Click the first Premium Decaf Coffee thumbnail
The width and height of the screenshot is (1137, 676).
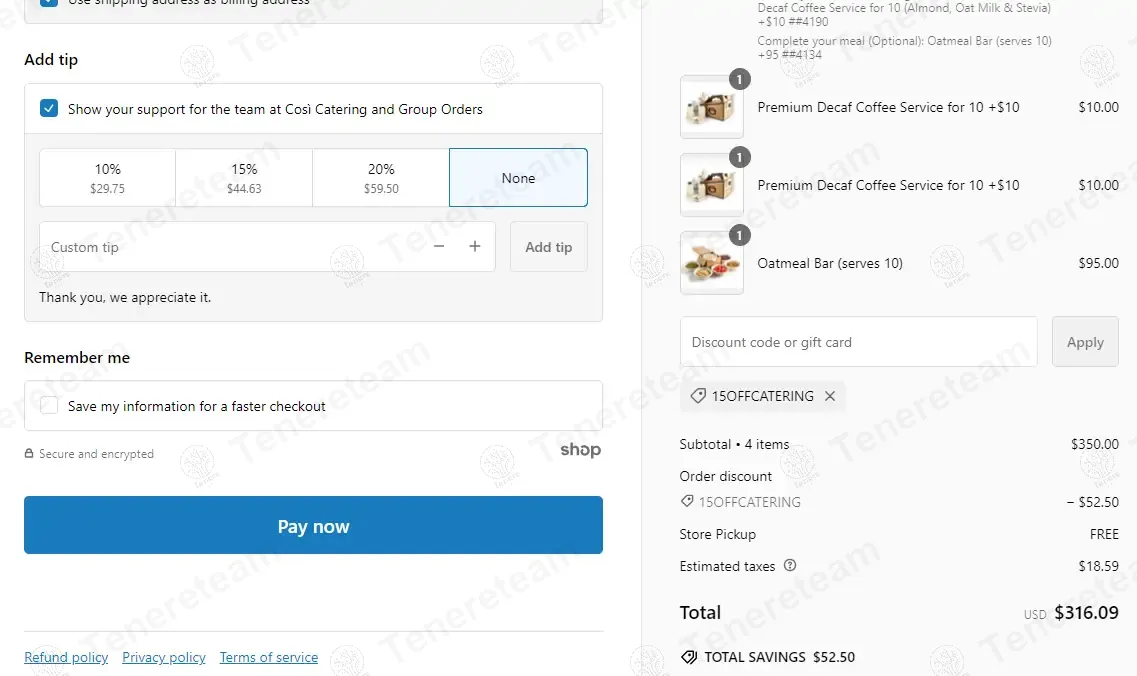pos(711,107)
